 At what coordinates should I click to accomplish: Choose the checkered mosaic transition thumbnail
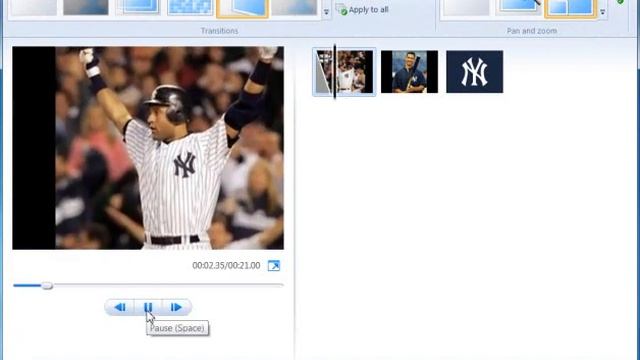point(190,7)
